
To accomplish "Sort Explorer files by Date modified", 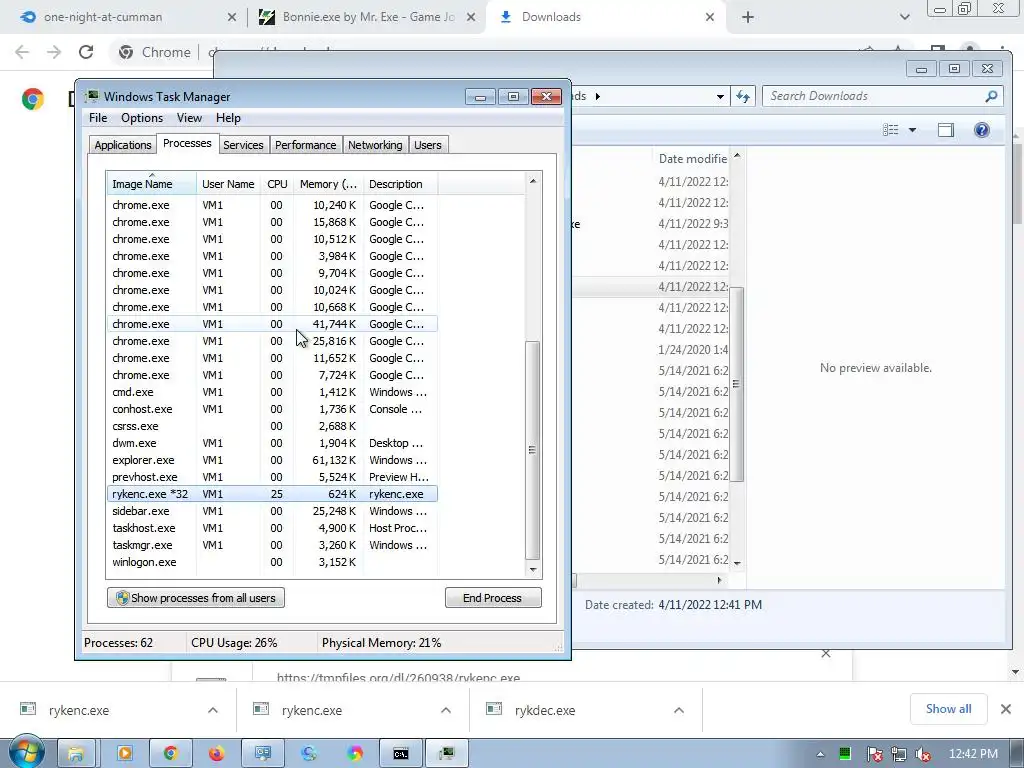I will click(x=692, y=159).
